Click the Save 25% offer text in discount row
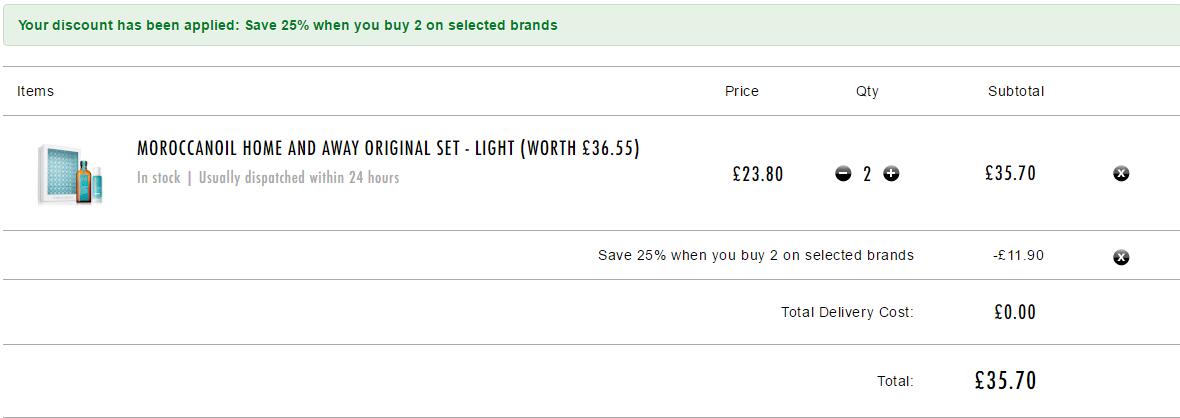The width and height of the screenshot is (1180, 418). [x=756, y=255]
